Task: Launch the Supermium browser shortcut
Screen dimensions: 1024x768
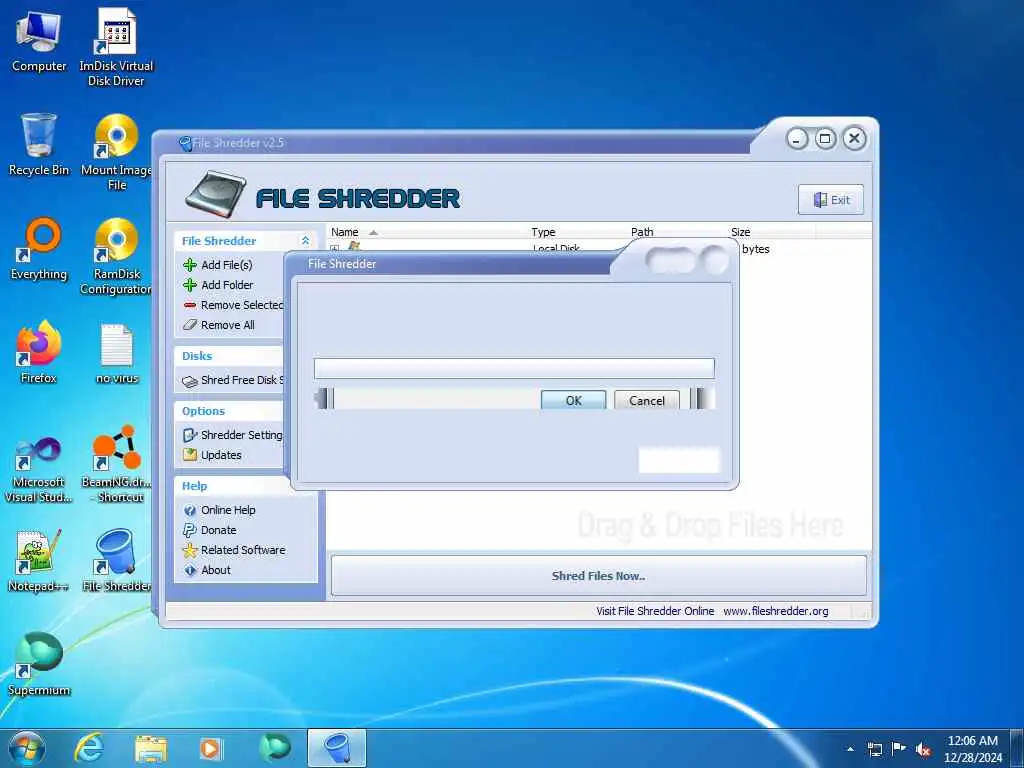Action: coord(39,664)
